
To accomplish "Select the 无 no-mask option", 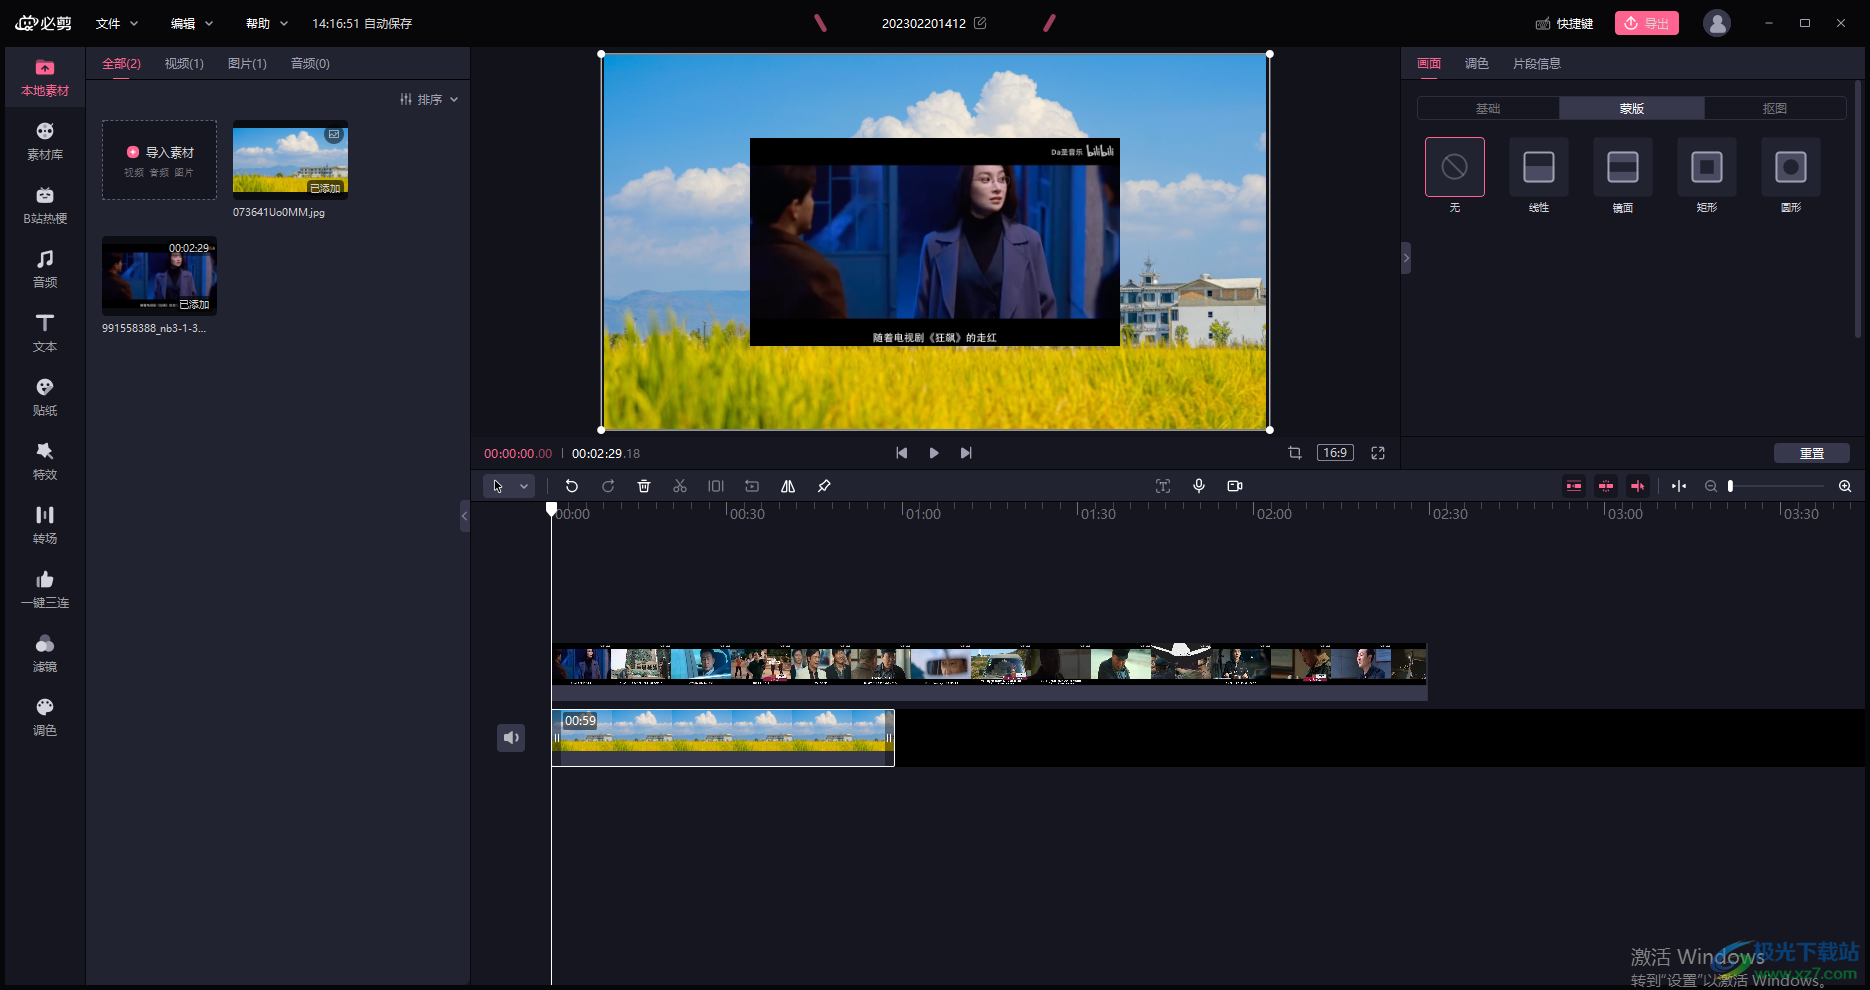I will (x=1455, y=167).
